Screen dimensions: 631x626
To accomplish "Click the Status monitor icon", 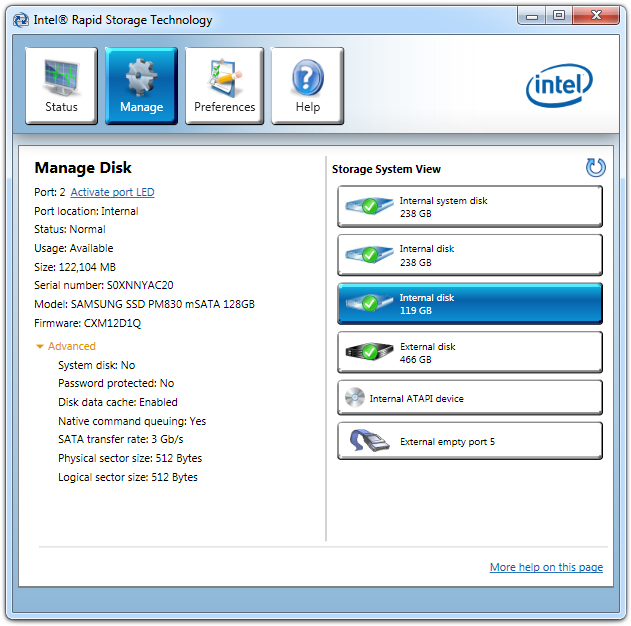I will tap(61, 77).
